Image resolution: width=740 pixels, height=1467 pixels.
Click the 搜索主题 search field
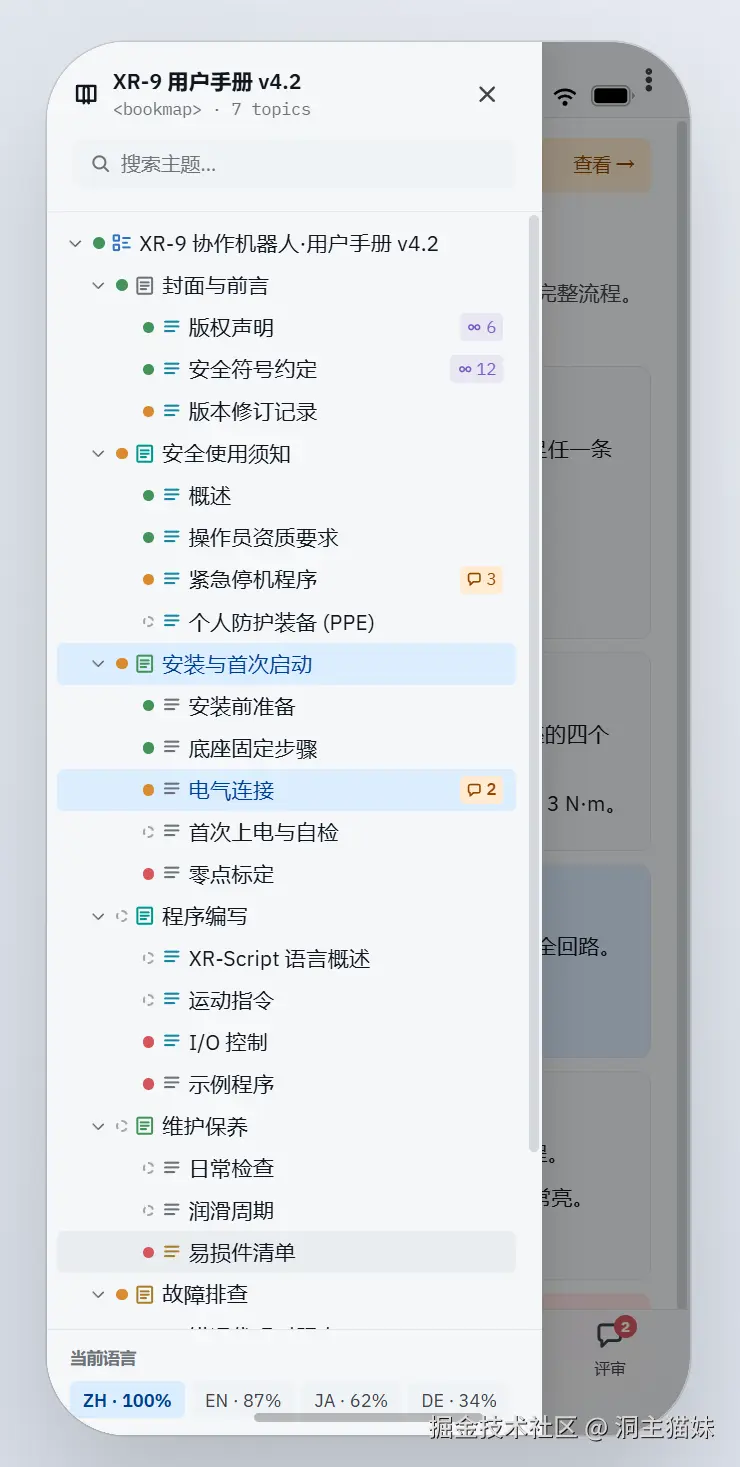point(300,164)
